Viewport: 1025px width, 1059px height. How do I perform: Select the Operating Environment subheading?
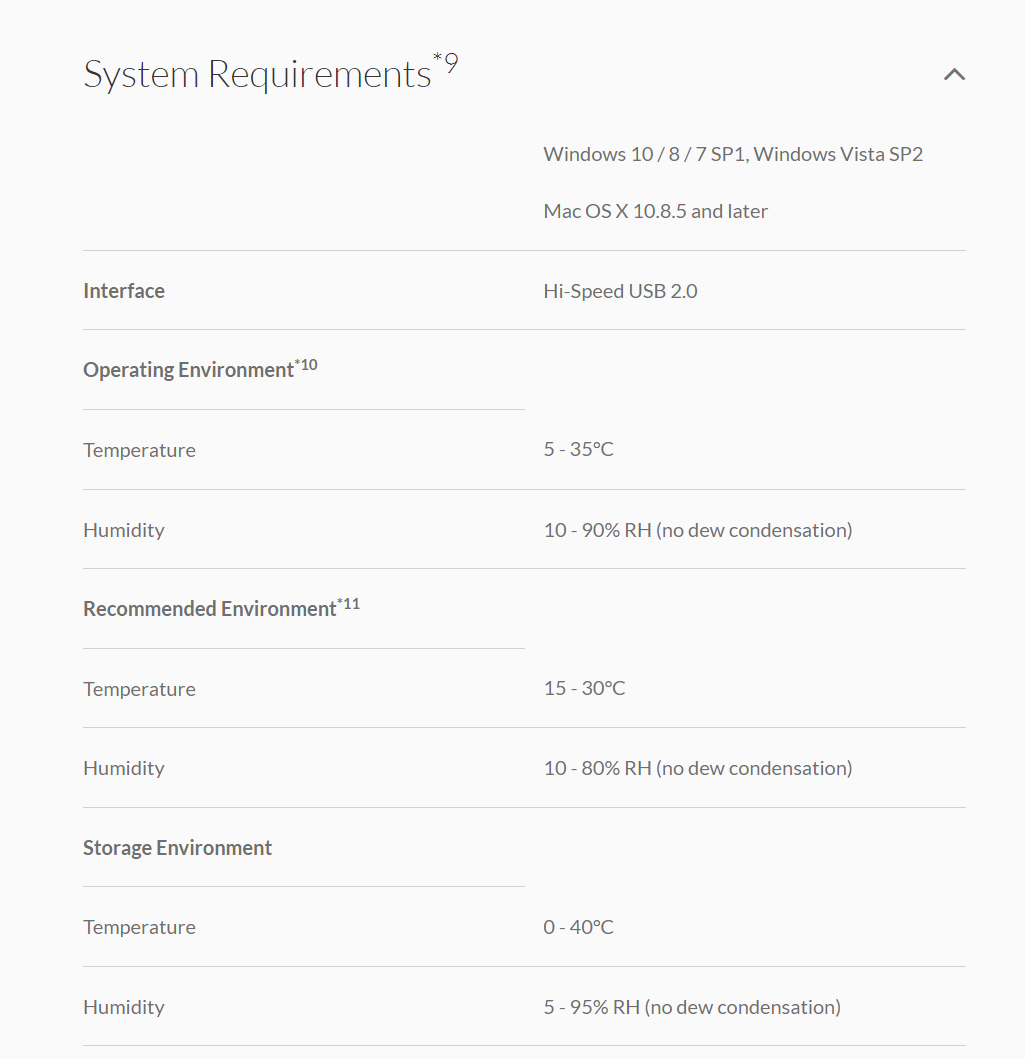188,370
